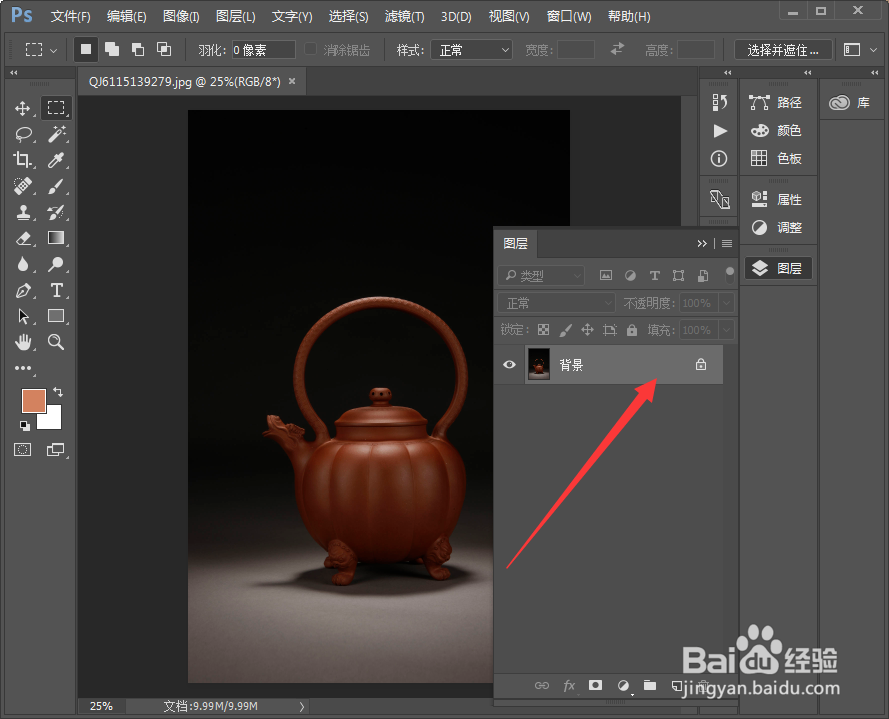Select the History Brush tool
The height and width of the screenshot is (719, 889).
click(x=56, y=213)
